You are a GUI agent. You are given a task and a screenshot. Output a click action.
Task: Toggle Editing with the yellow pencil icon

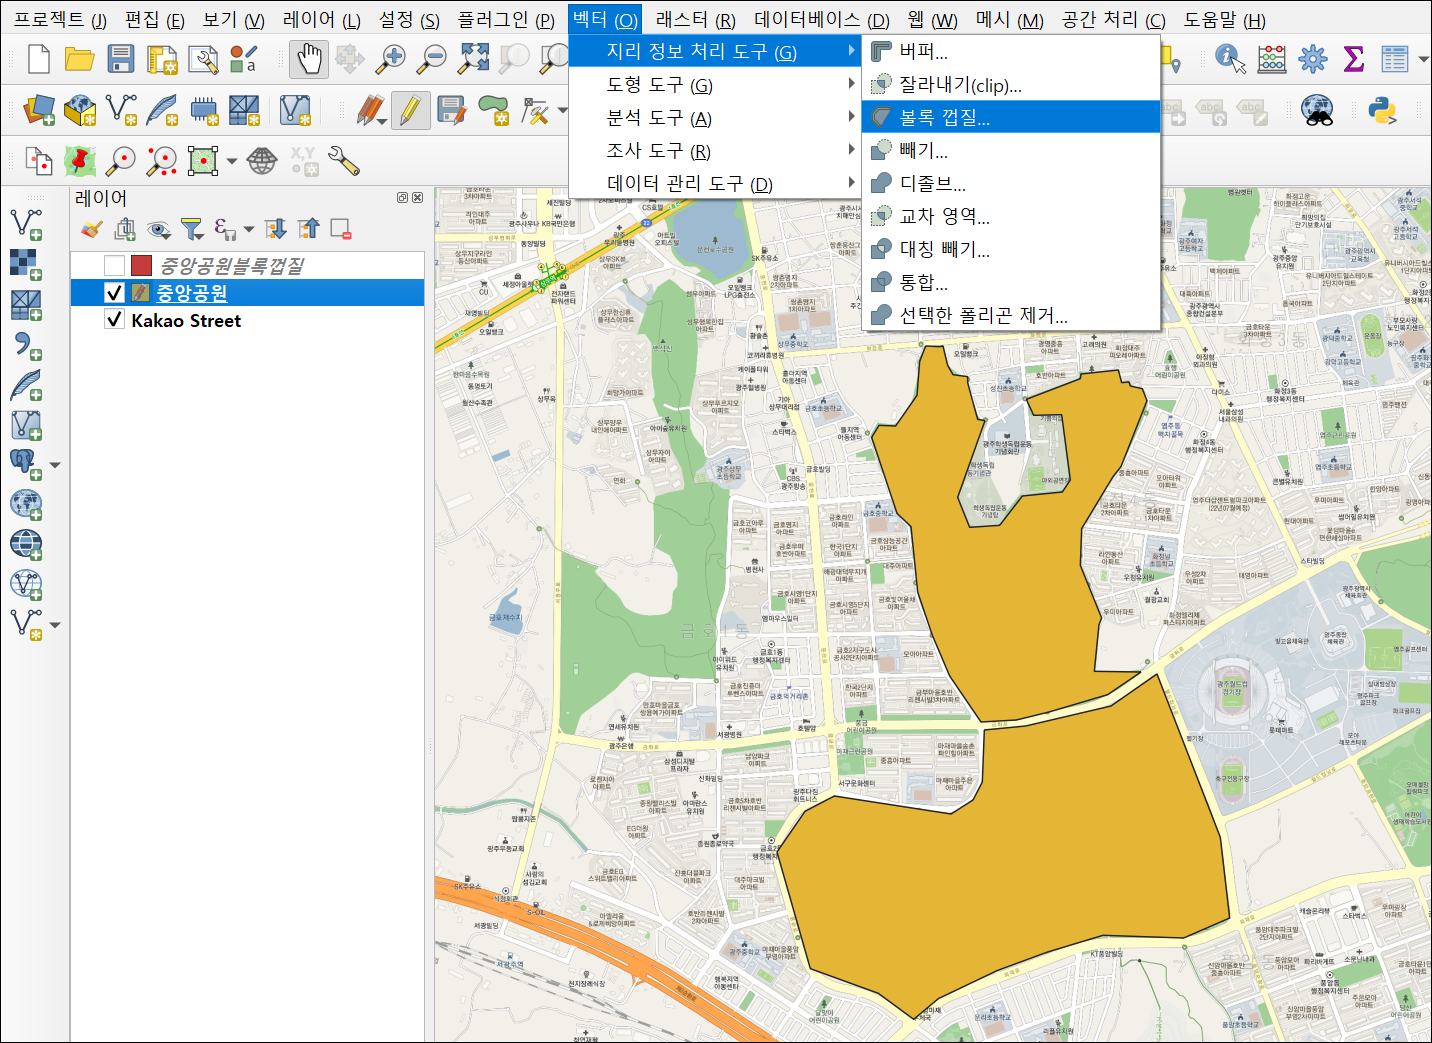click(x=410, y=110)
